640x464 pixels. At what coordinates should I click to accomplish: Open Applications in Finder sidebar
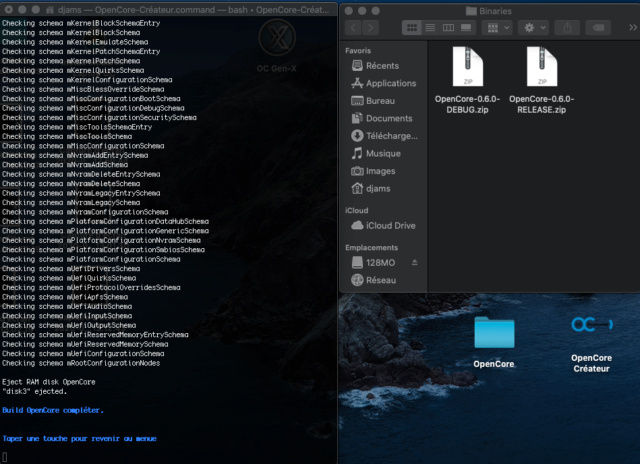tap(382, 83)
